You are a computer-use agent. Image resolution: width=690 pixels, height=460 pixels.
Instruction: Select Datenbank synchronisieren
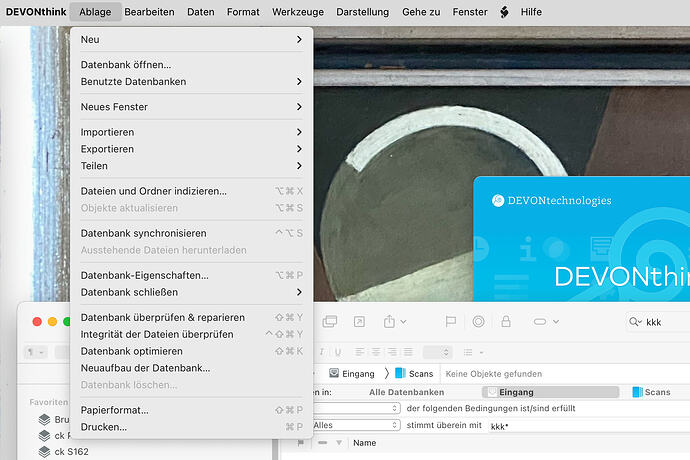(x=191, y=233)
